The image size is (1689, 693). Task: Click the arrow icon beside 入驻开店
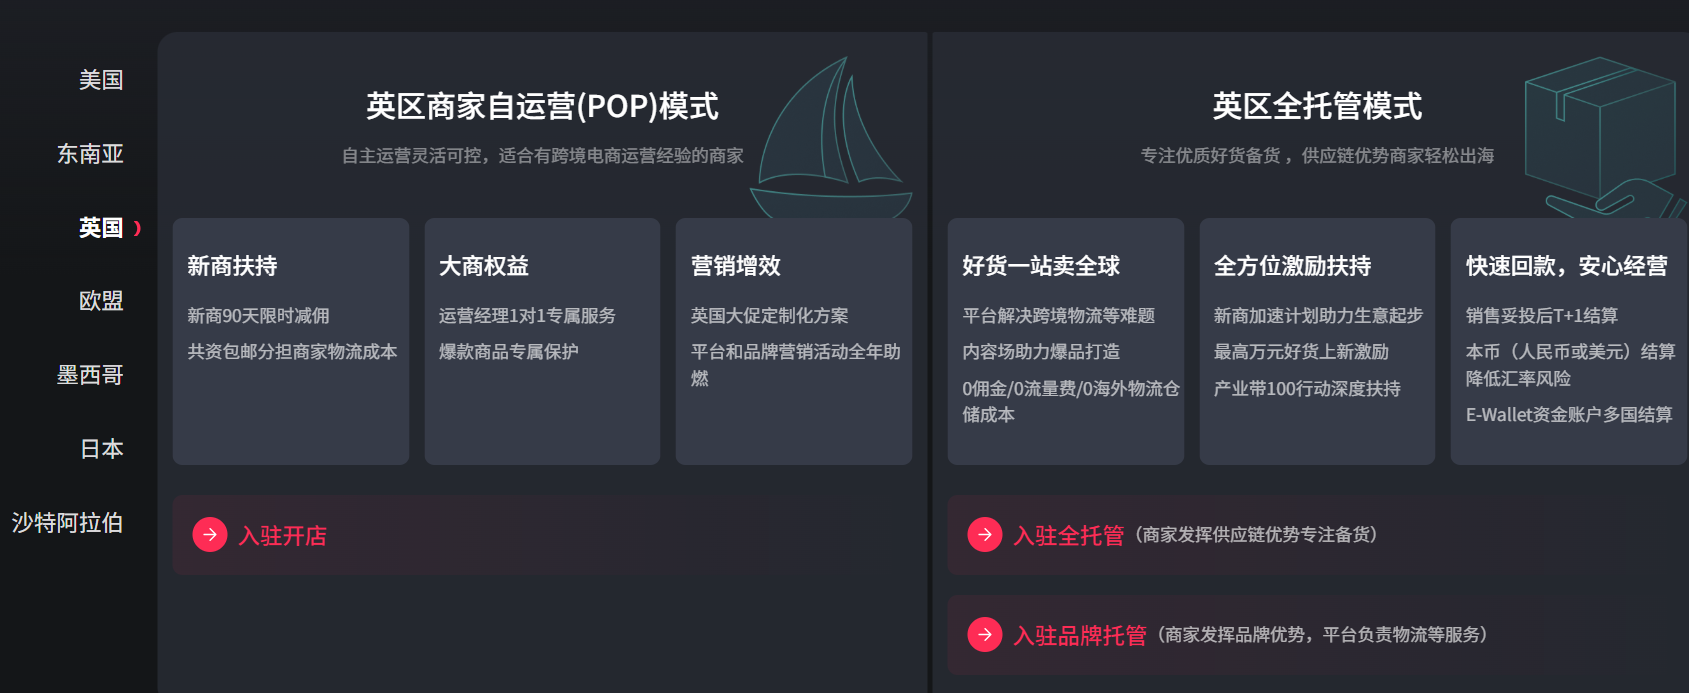click(210, 535)
